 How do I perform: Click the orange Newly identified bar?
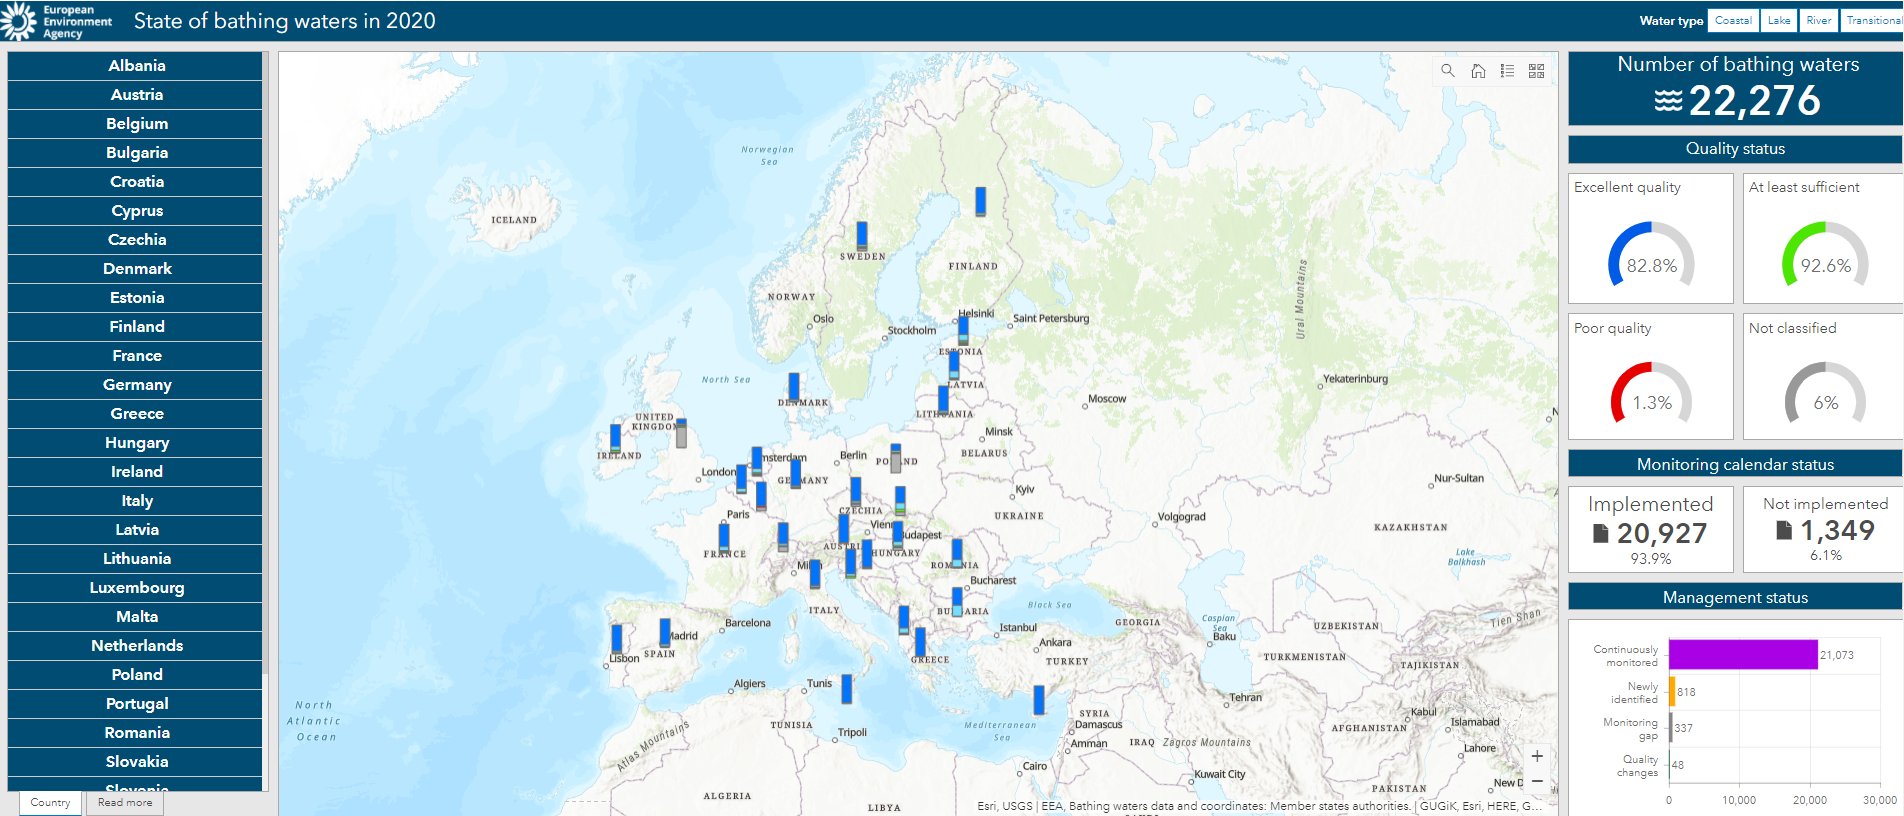(x=1672, y=692)
